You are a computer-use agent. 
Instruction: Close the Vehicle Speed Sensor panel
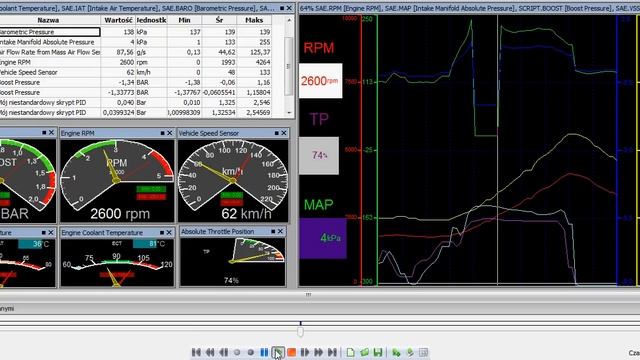pyautogui.click(x=284, y=133)
